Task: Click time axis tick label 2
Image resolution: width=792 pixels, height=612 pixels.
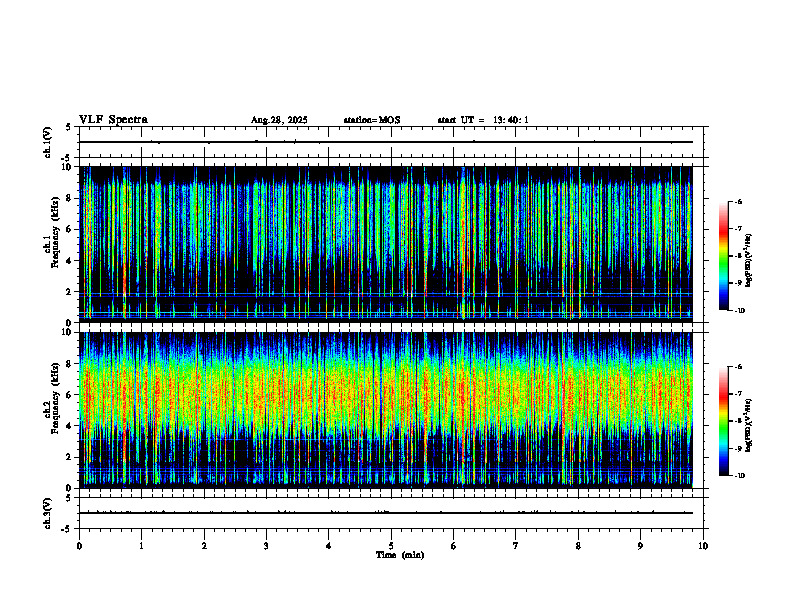Action: coord(204,546)
